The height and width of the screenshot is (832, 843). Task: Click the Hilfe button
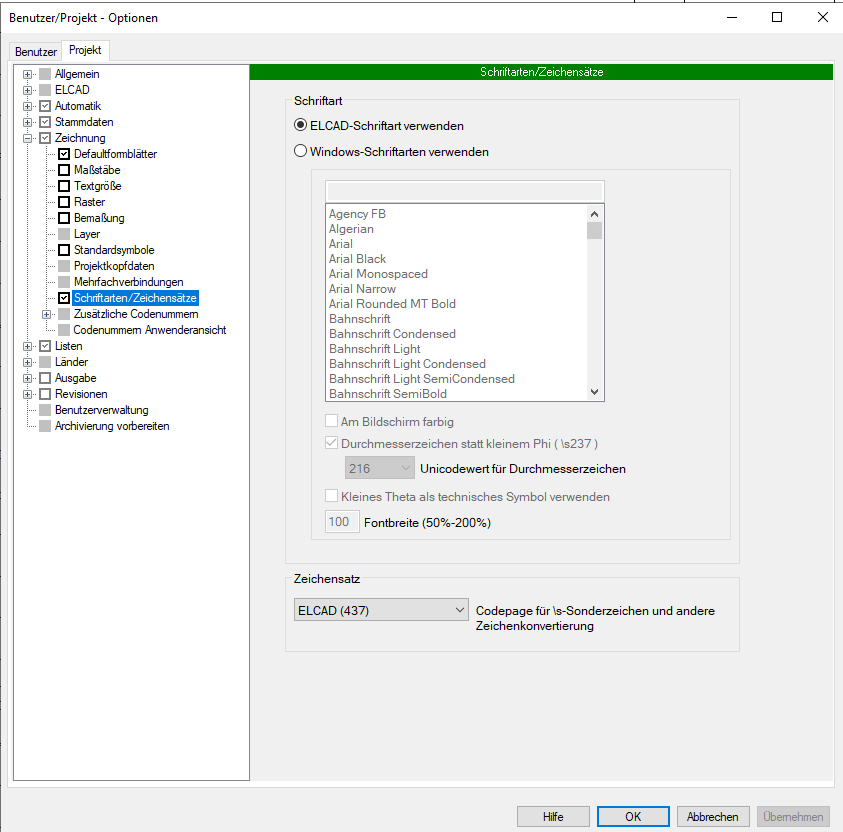553,817
